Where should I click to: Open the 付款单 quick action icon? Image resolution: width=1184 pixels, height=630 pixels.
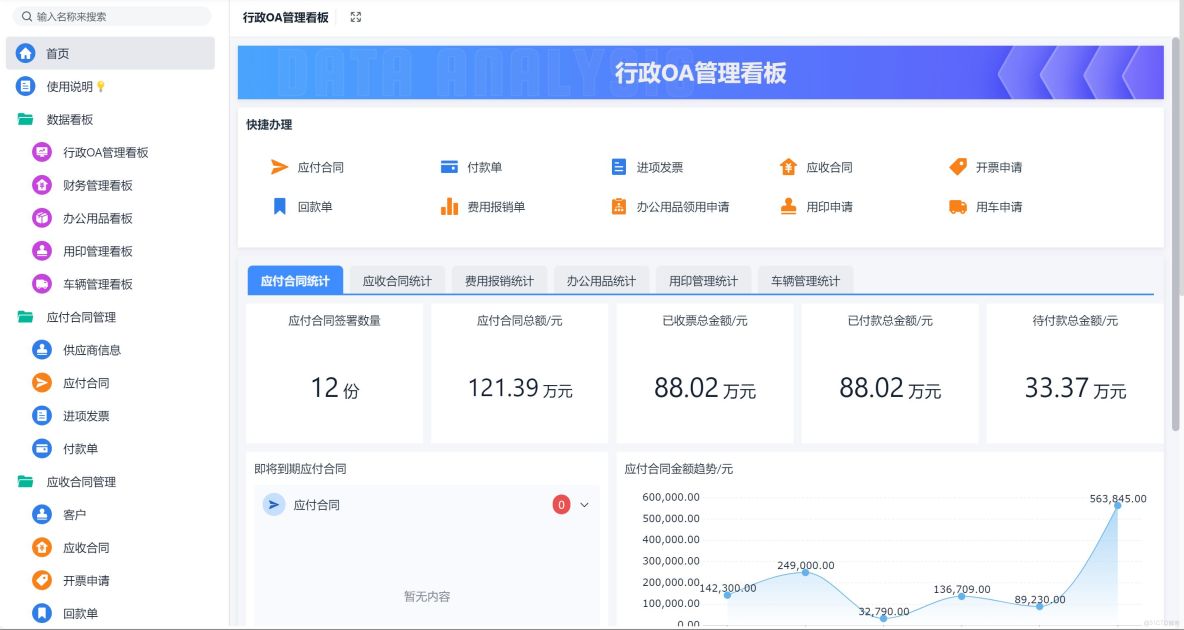point(448,167)
